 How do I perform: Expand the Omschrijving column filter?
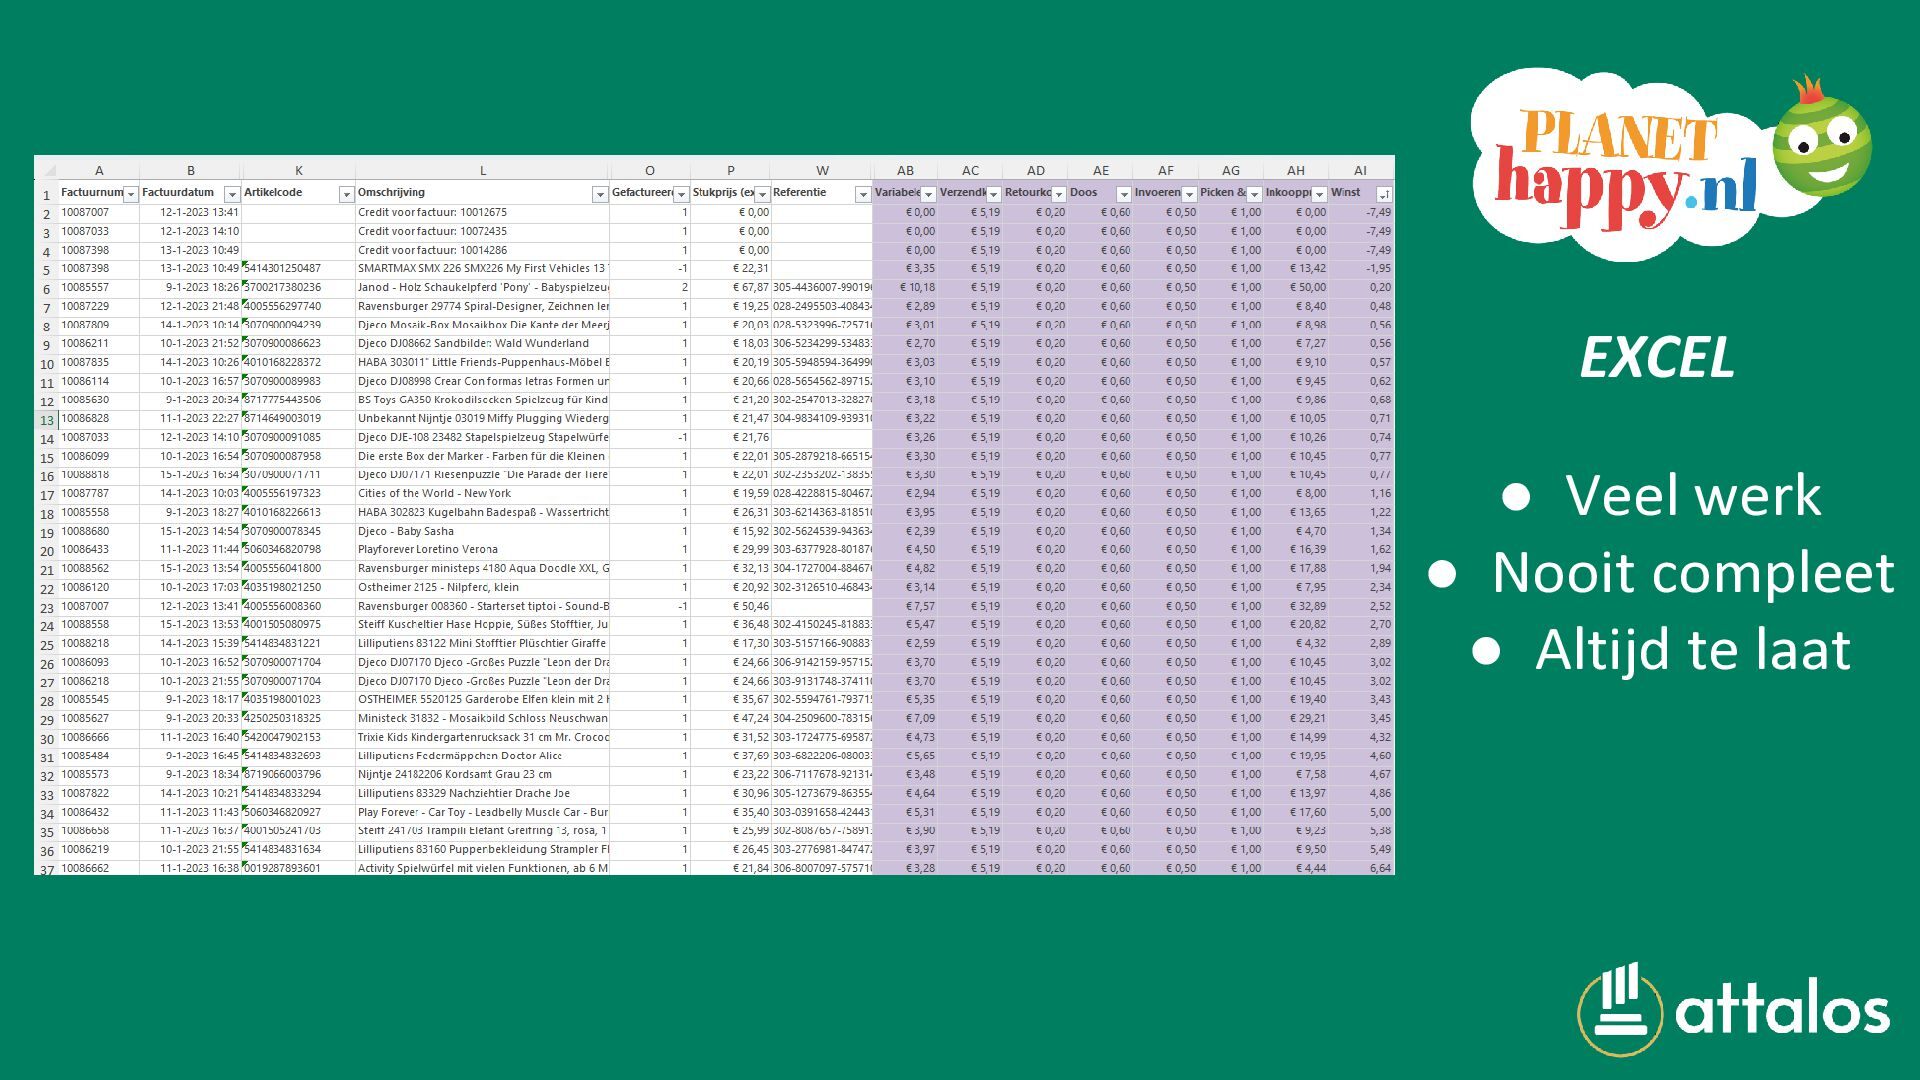click(600, 194)
